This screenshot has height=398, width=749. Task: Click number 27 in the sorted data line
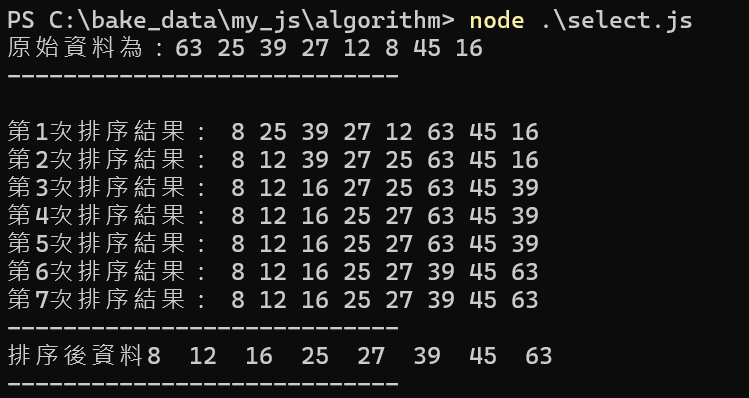coord(371,356)
